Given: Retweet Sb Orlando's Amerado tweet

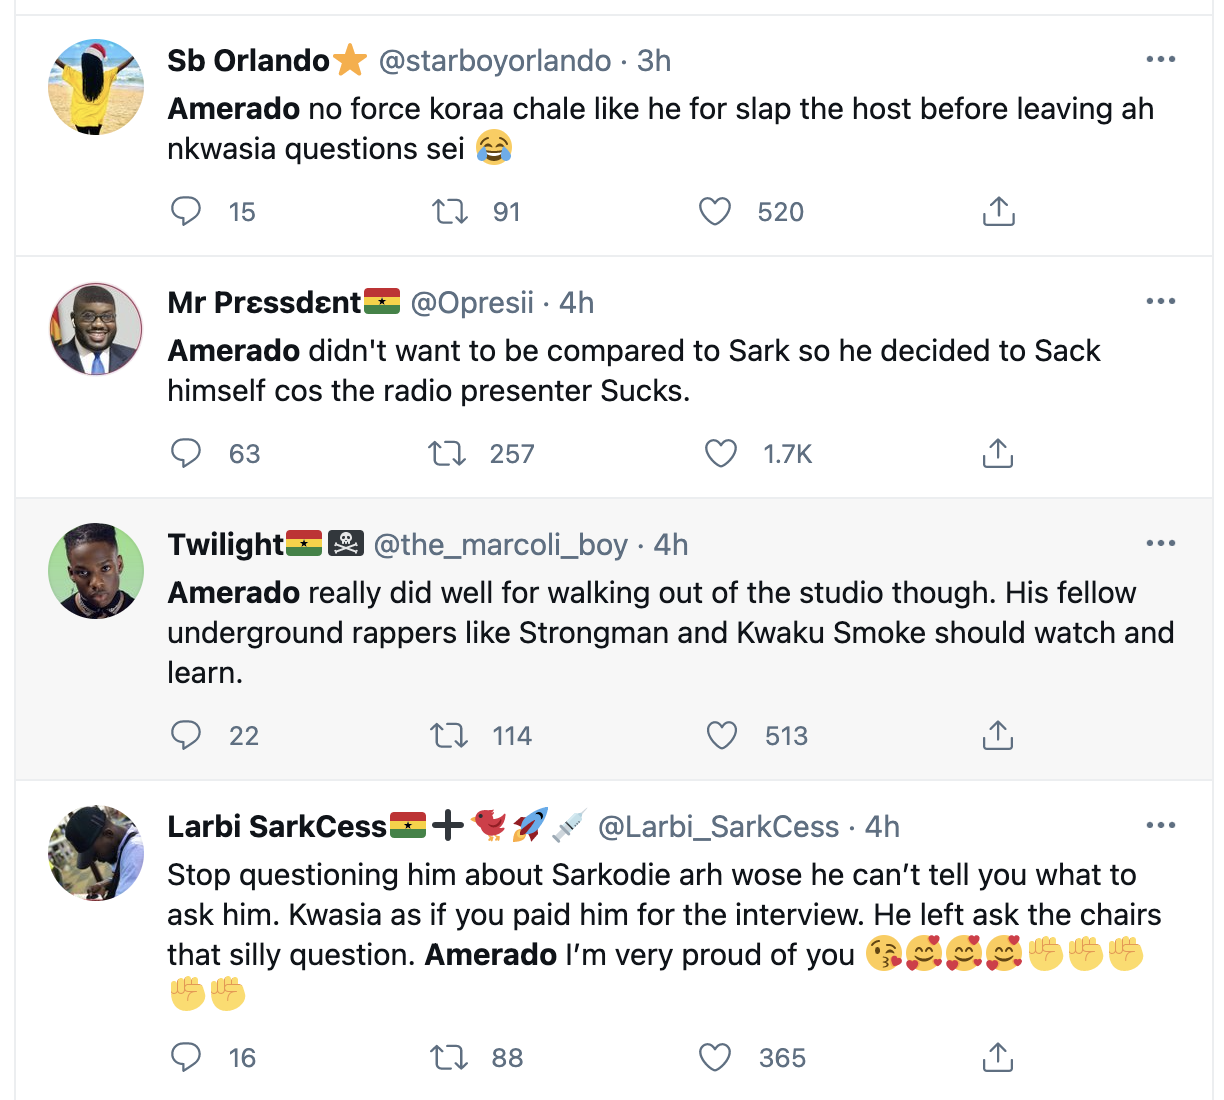Looking at the screenshot, I should [x=449, y=211].
